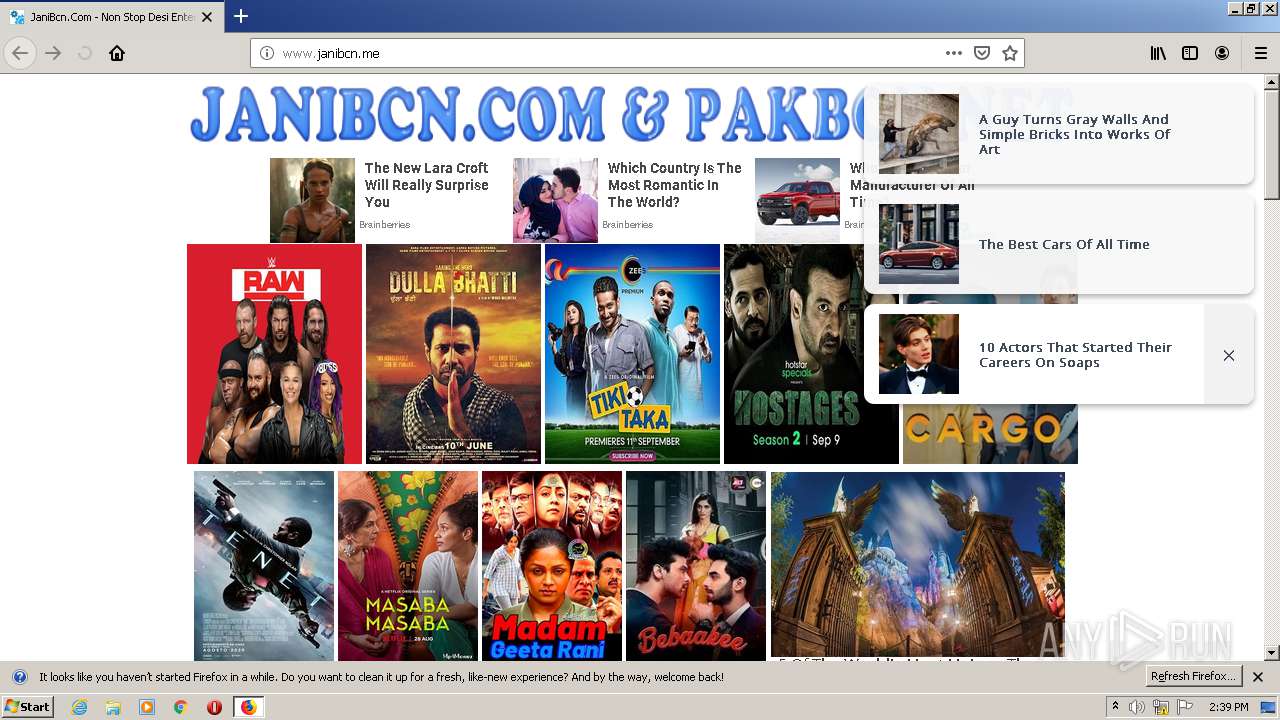Screen dimensions: 1280x720
Task: Open network status tray icon
Action: [1161, 707]
